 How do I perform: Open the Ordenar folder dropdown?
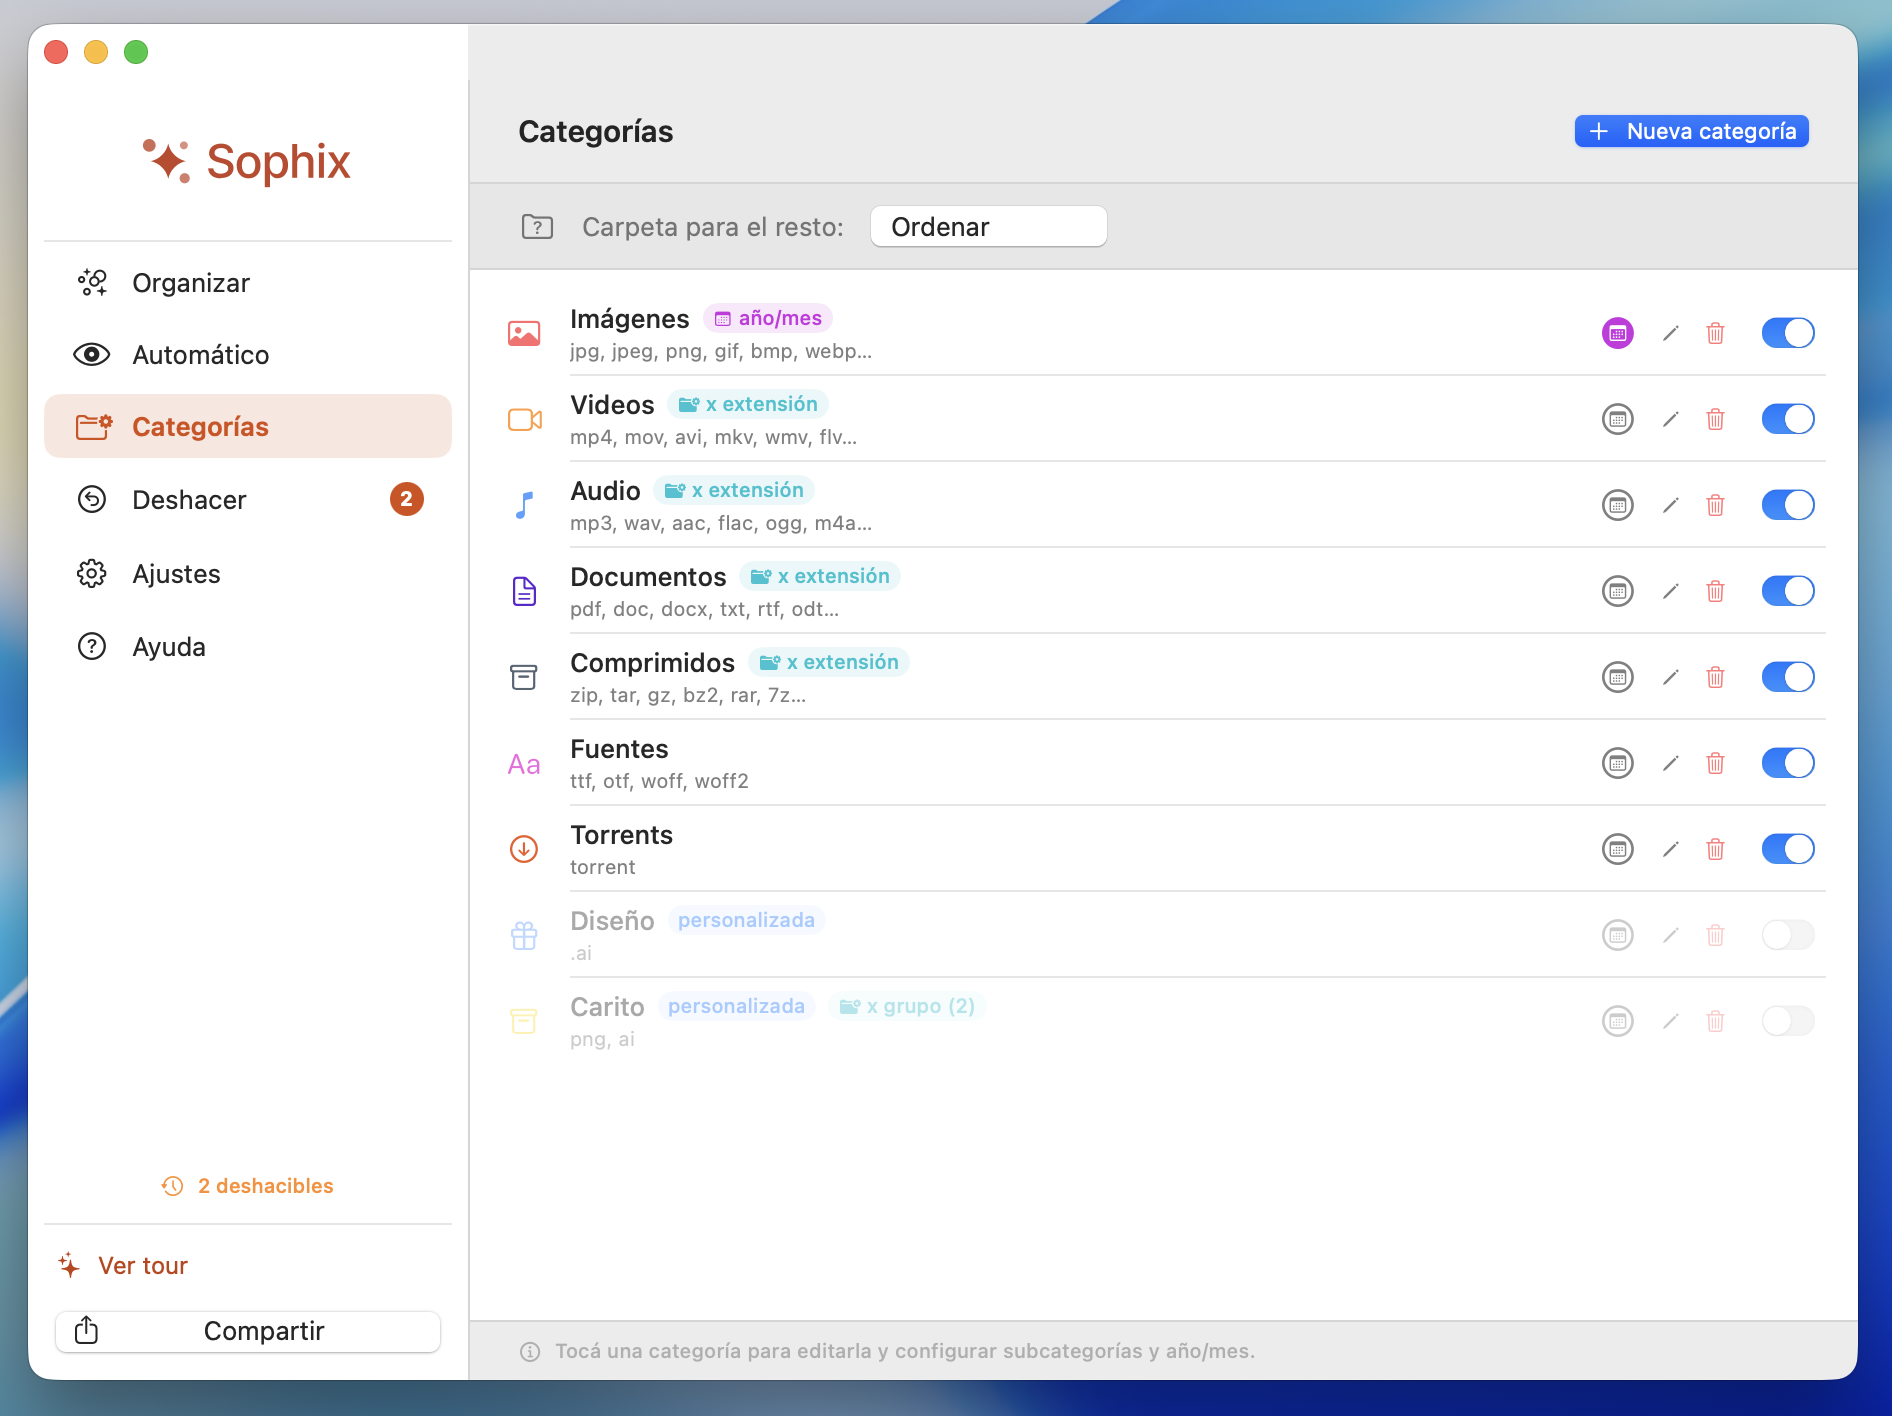(988, 227)
